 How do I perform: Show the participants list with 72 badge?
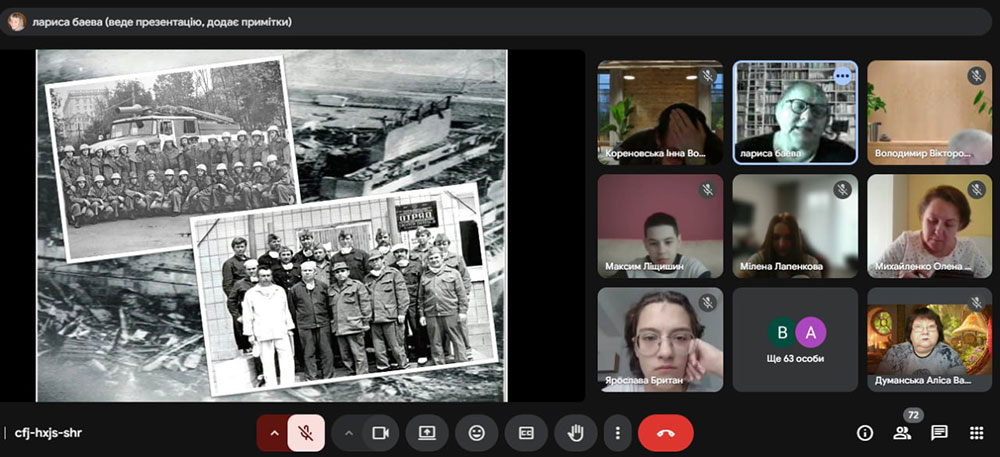coord(902,433)
